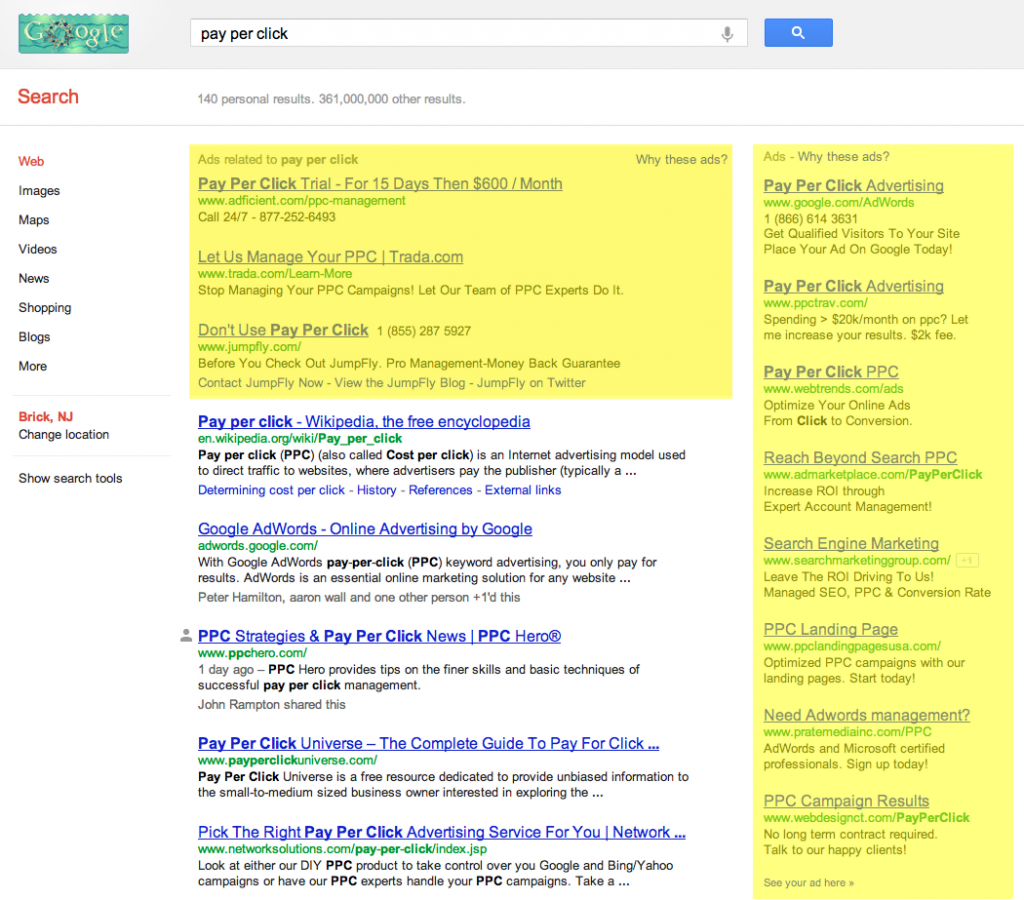Click the Wikipedia 'History' sitelink
This screenshot has height=900, width=1024.
coord(377,490)
